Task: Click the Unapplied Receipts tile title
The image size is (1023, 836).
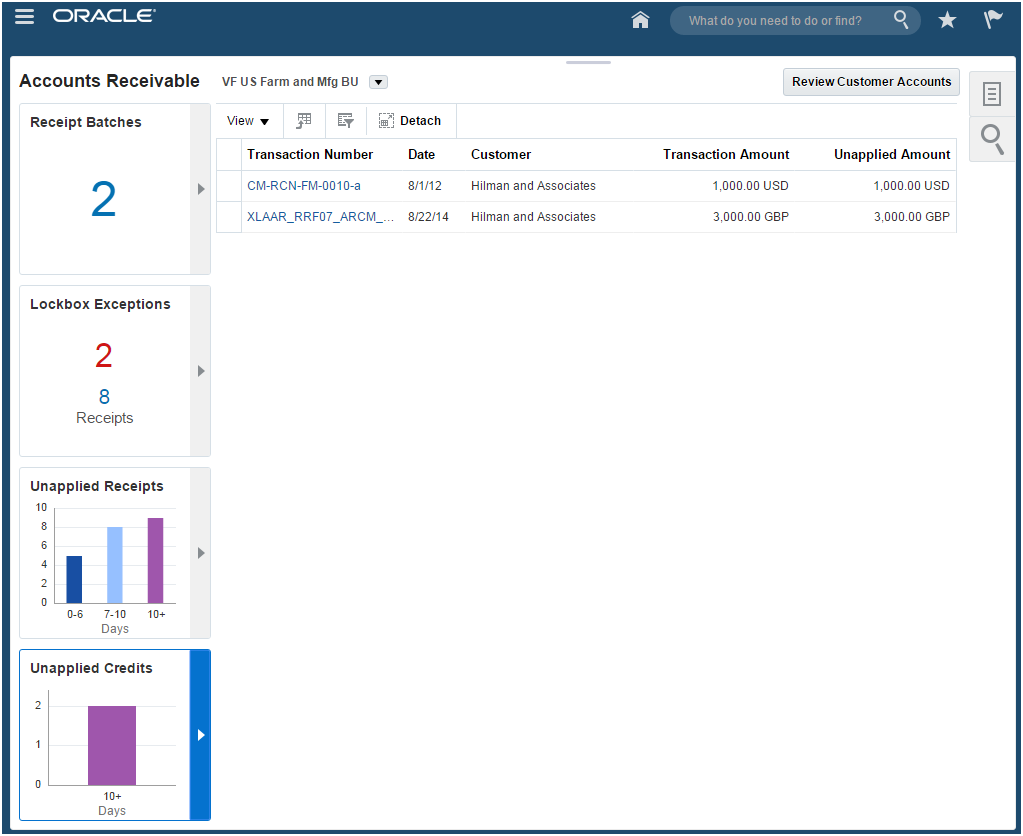Action: point(97,486)
